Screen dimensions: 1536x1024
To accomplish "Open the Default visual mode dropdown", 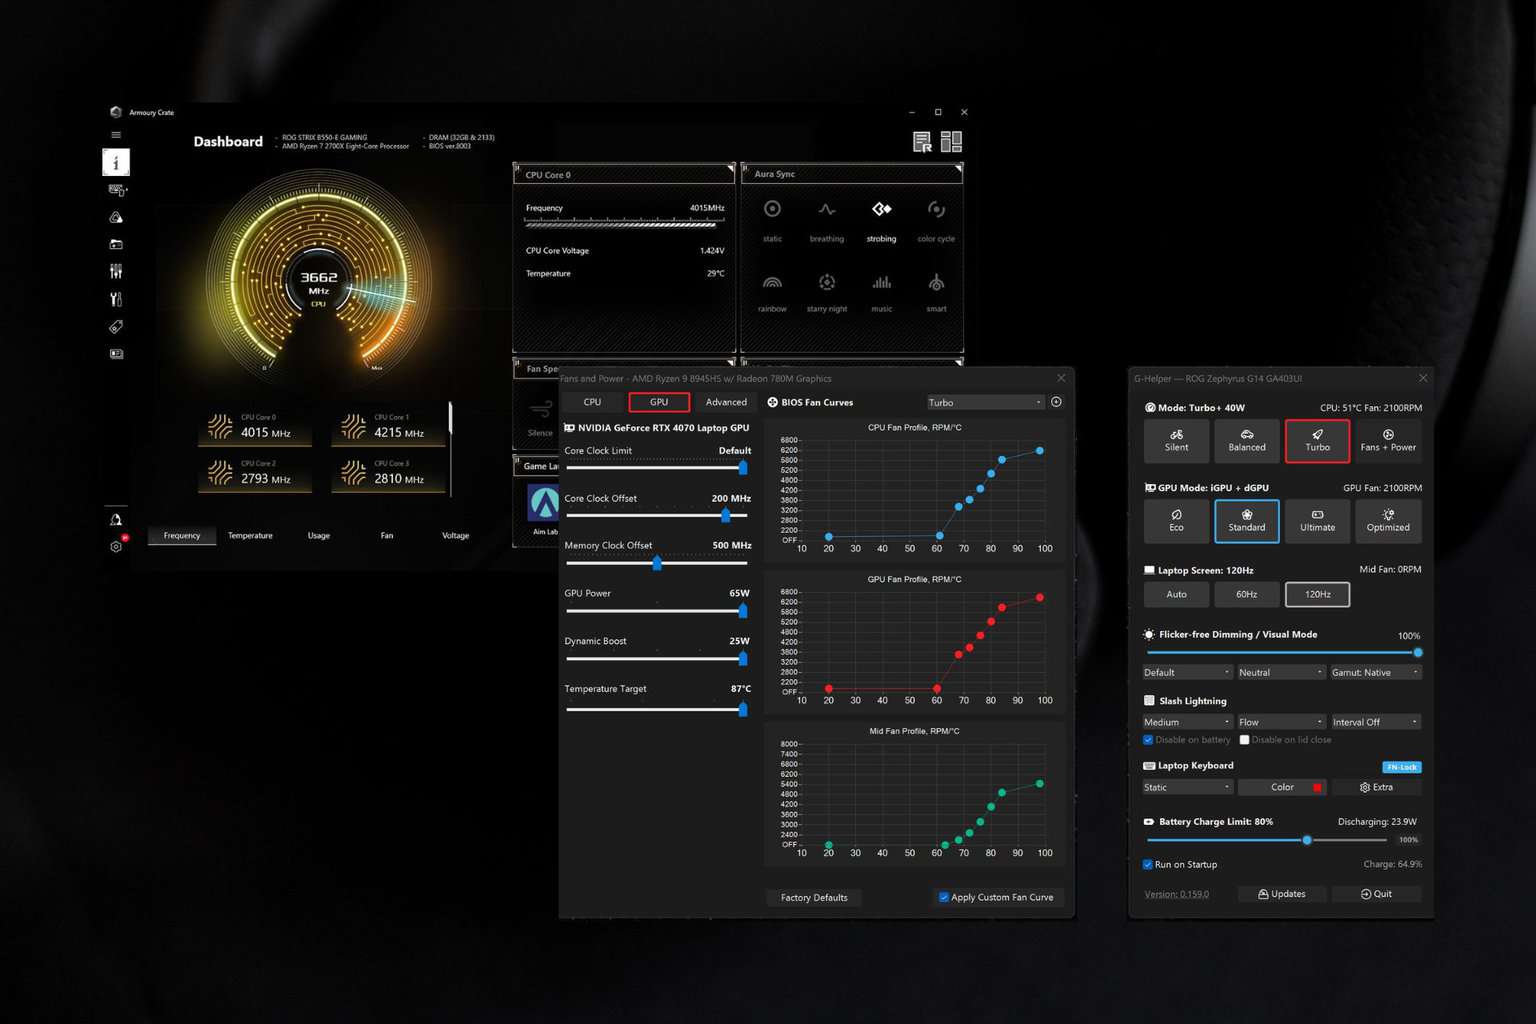I will [x=1187, y=672].
